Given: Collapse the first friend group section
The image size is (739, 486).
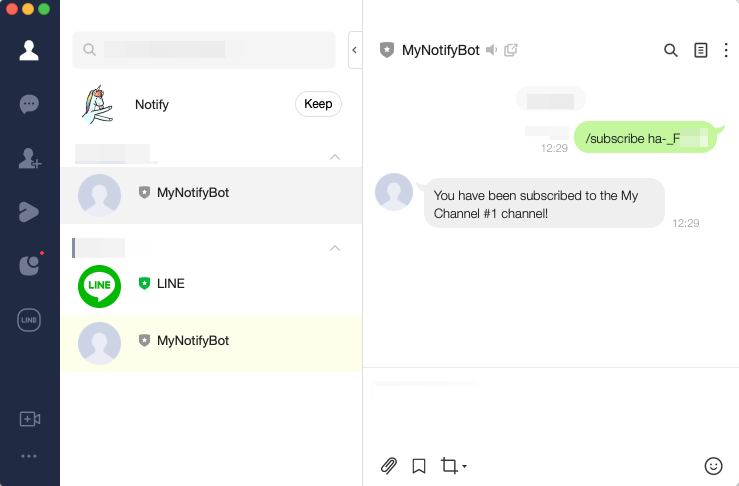Looking at the screenshot, I should (335, 157).
